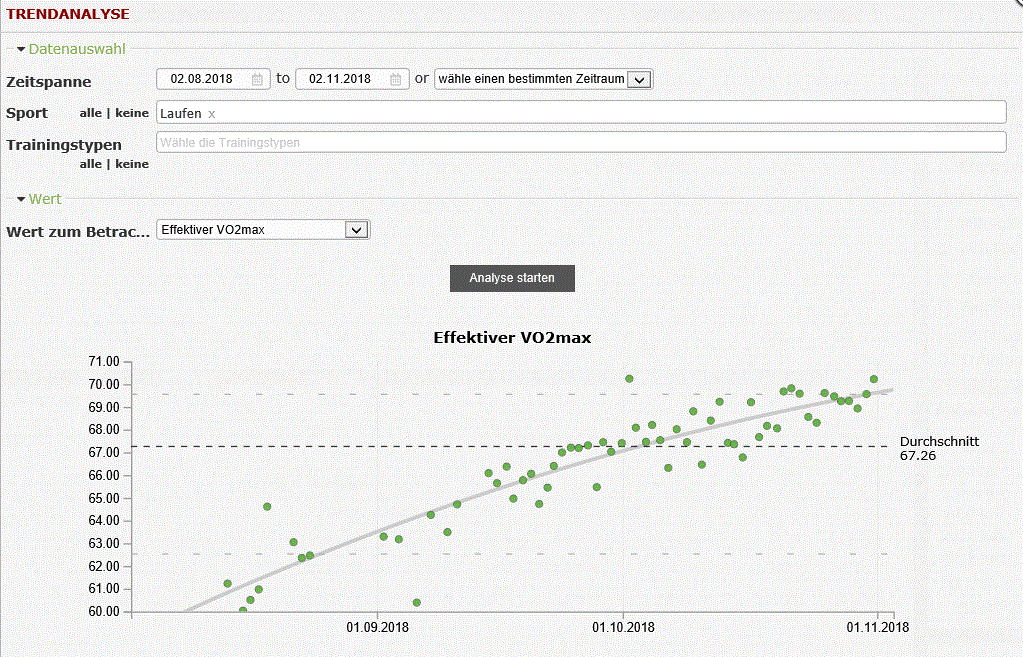1023x657 pixels.
Task: Focus the Trainingstypen input field
Action: pyautogui.click(x=580, y=142)
